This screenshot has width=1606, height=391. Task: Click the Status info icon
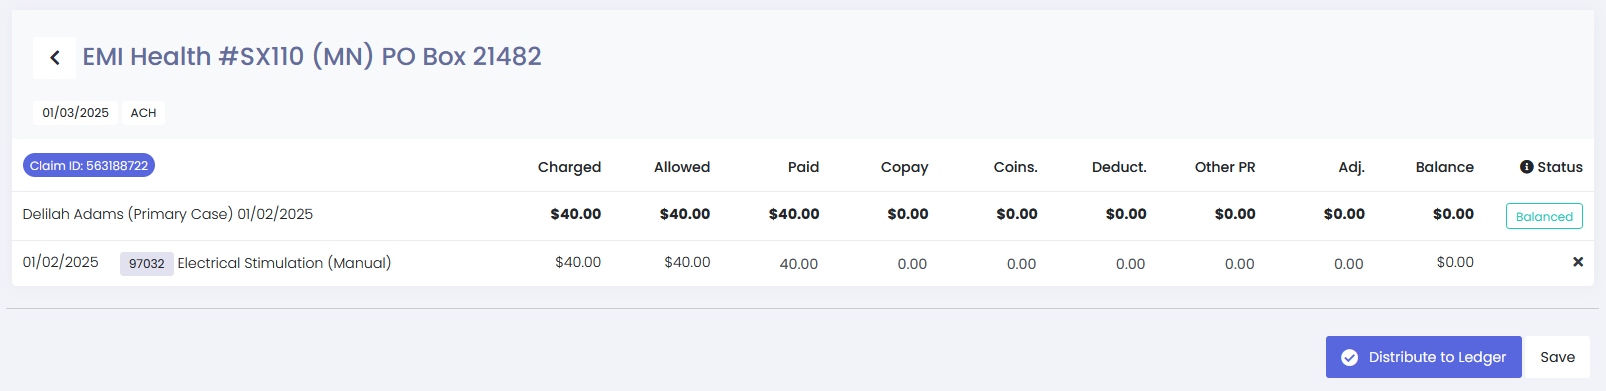click(1526, 167)
